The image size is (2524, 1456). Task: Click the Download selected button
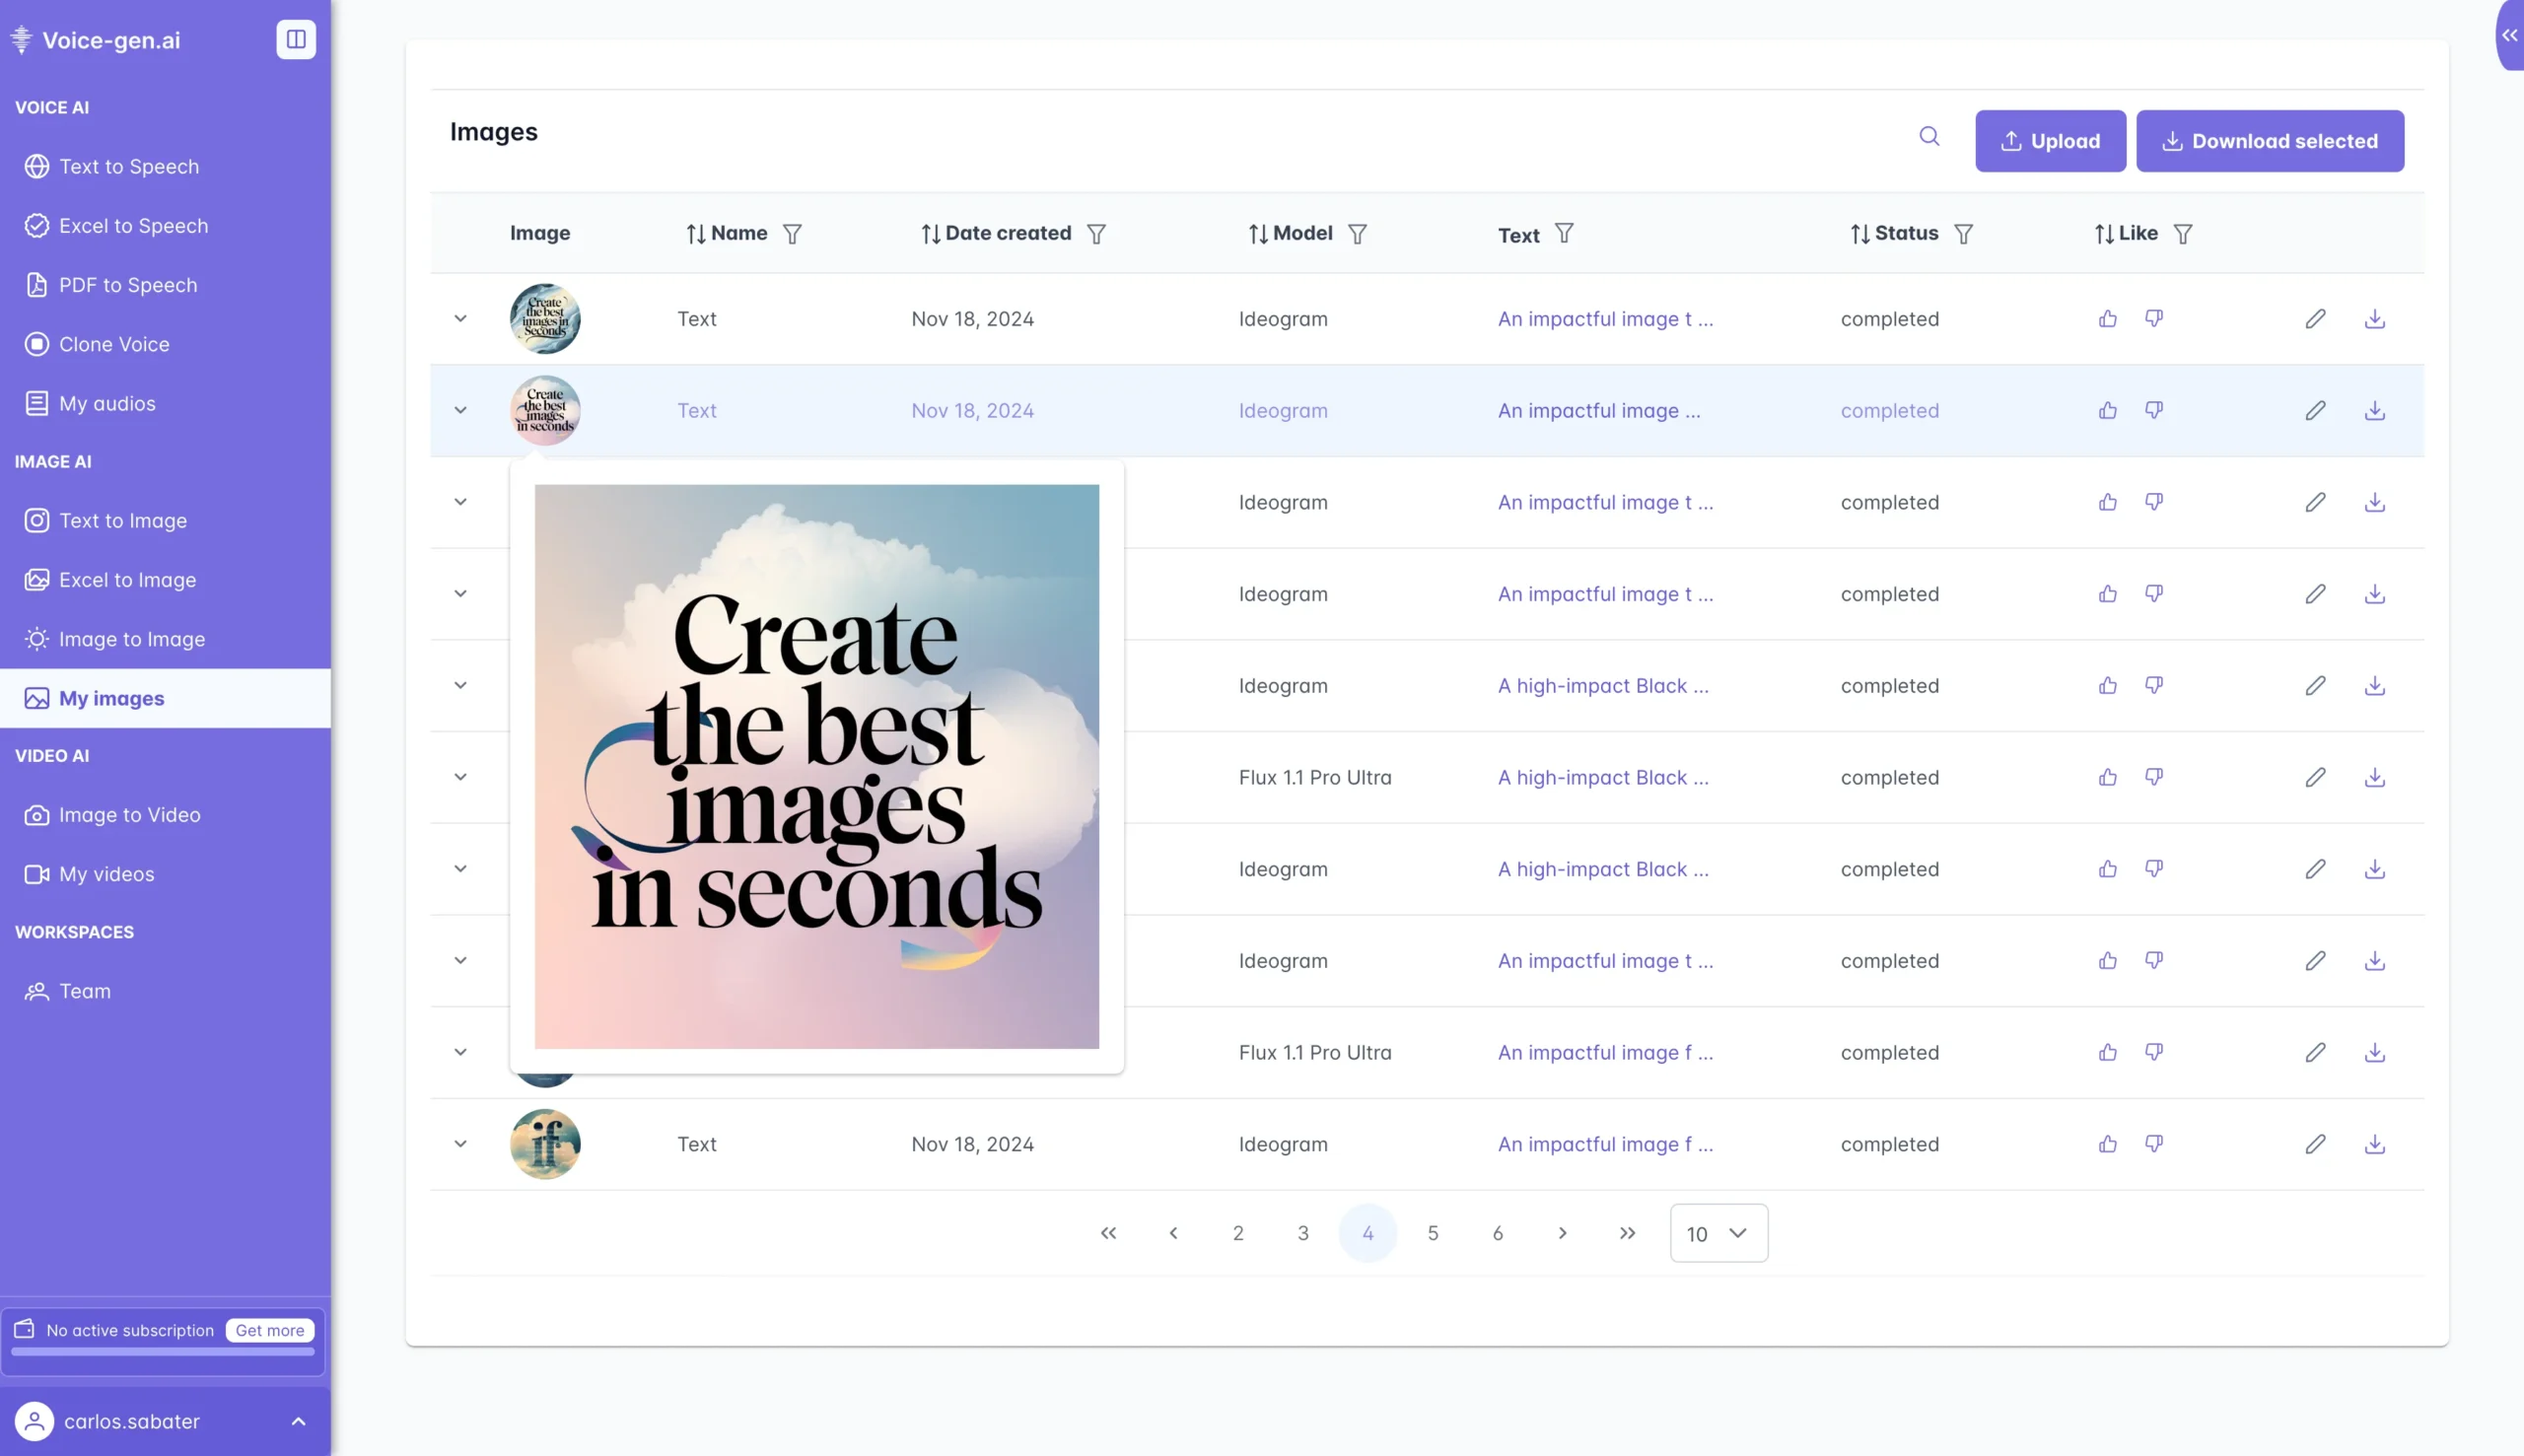pos(2270,140)
